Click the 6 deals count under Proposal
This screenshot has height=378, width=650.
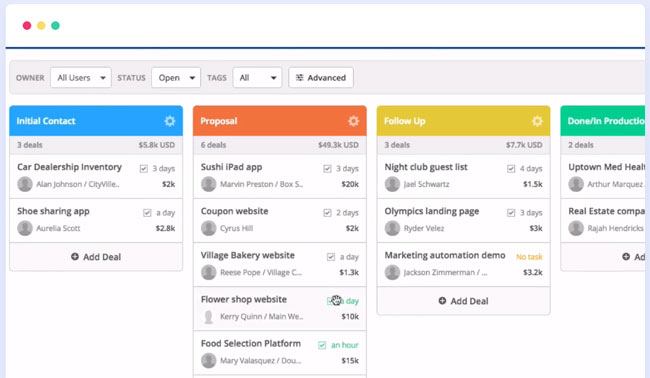(213, 145)
